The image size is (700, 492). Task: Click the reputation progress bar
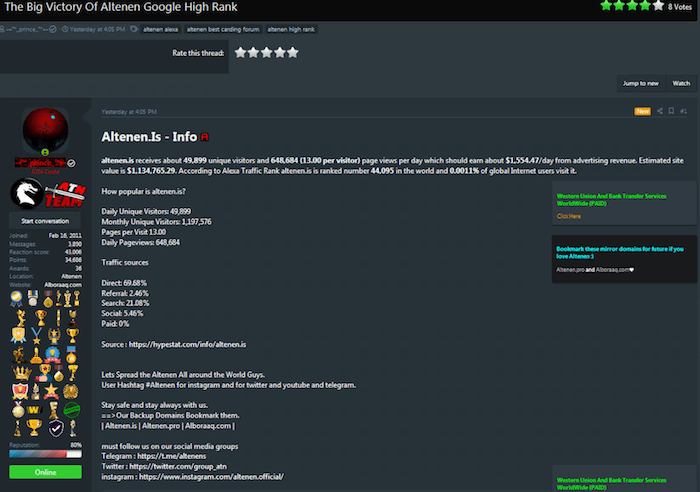[46, 454]
